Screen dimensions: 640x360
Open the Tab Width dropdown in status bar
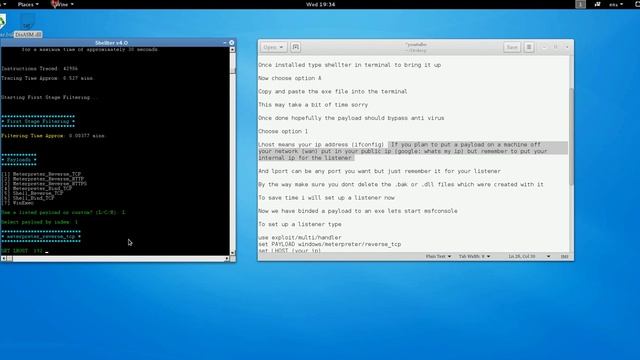coord(474,256)
